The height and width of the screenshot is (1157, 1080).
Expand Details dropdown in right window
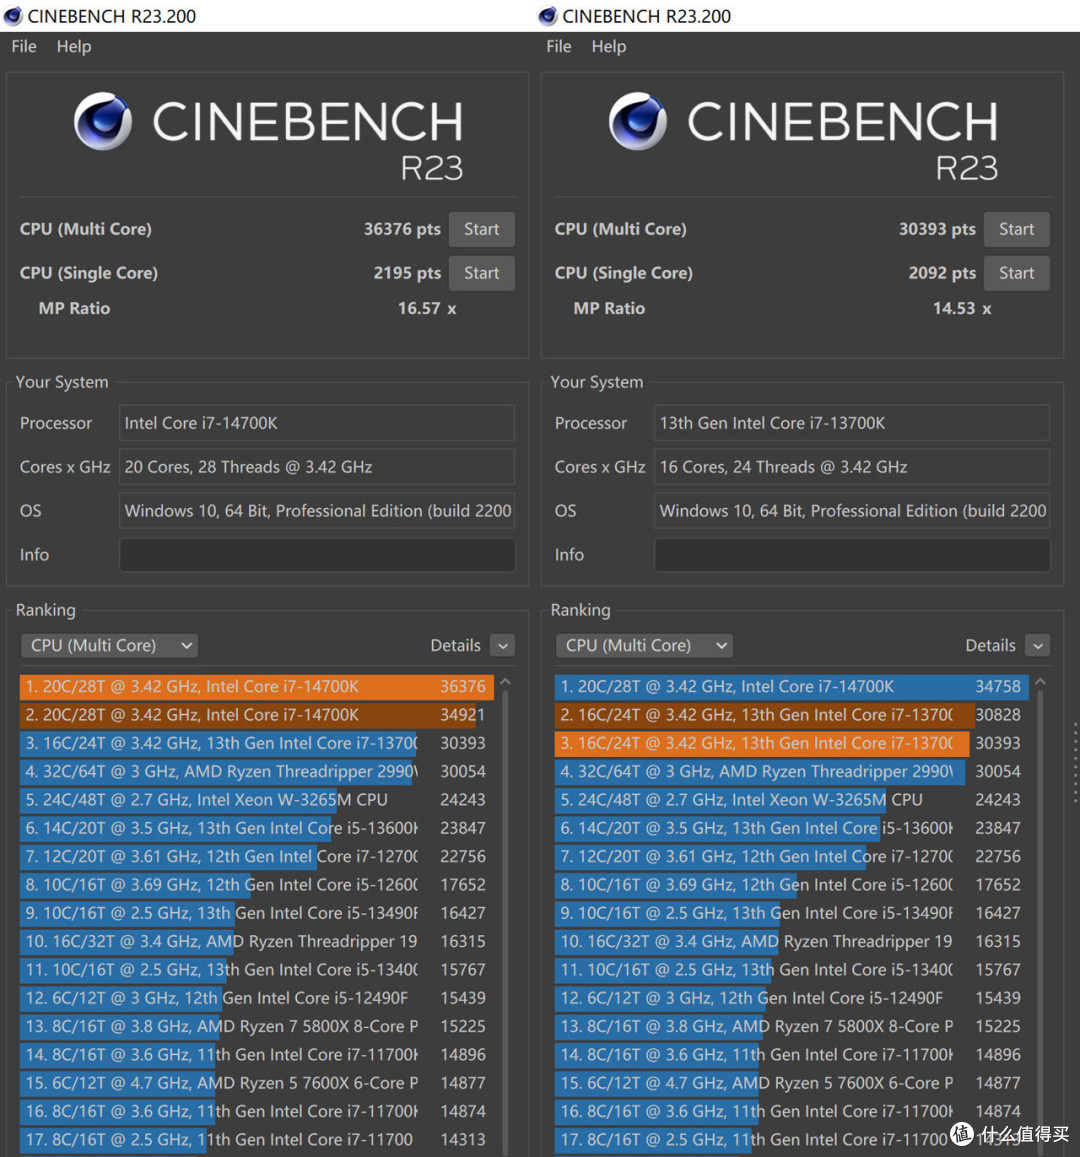pyautogui.click(x=1038, y=646)
